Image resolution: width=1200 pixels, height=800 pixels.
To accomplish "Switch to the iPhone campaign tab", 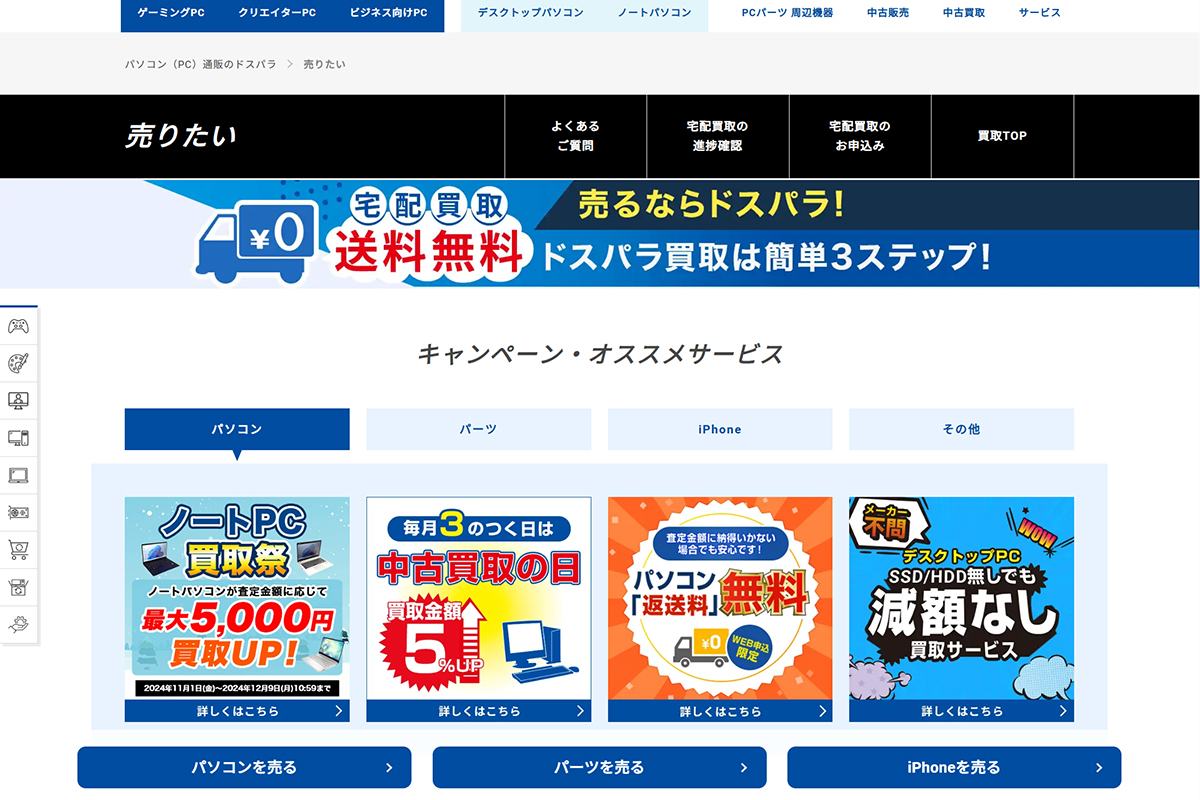I will click(x=720, y=429).
